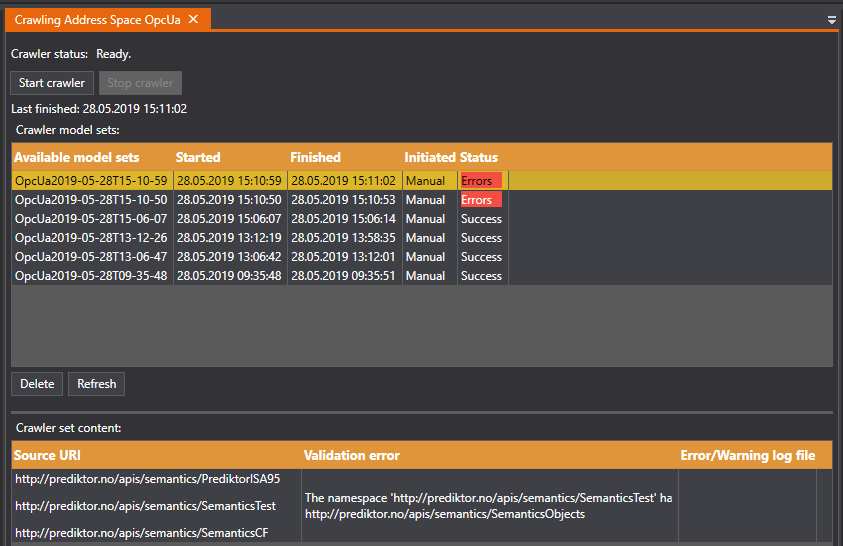Select the PredictorISA95 source URI row
Screen dimensions: 843x546
click(147, 479)
